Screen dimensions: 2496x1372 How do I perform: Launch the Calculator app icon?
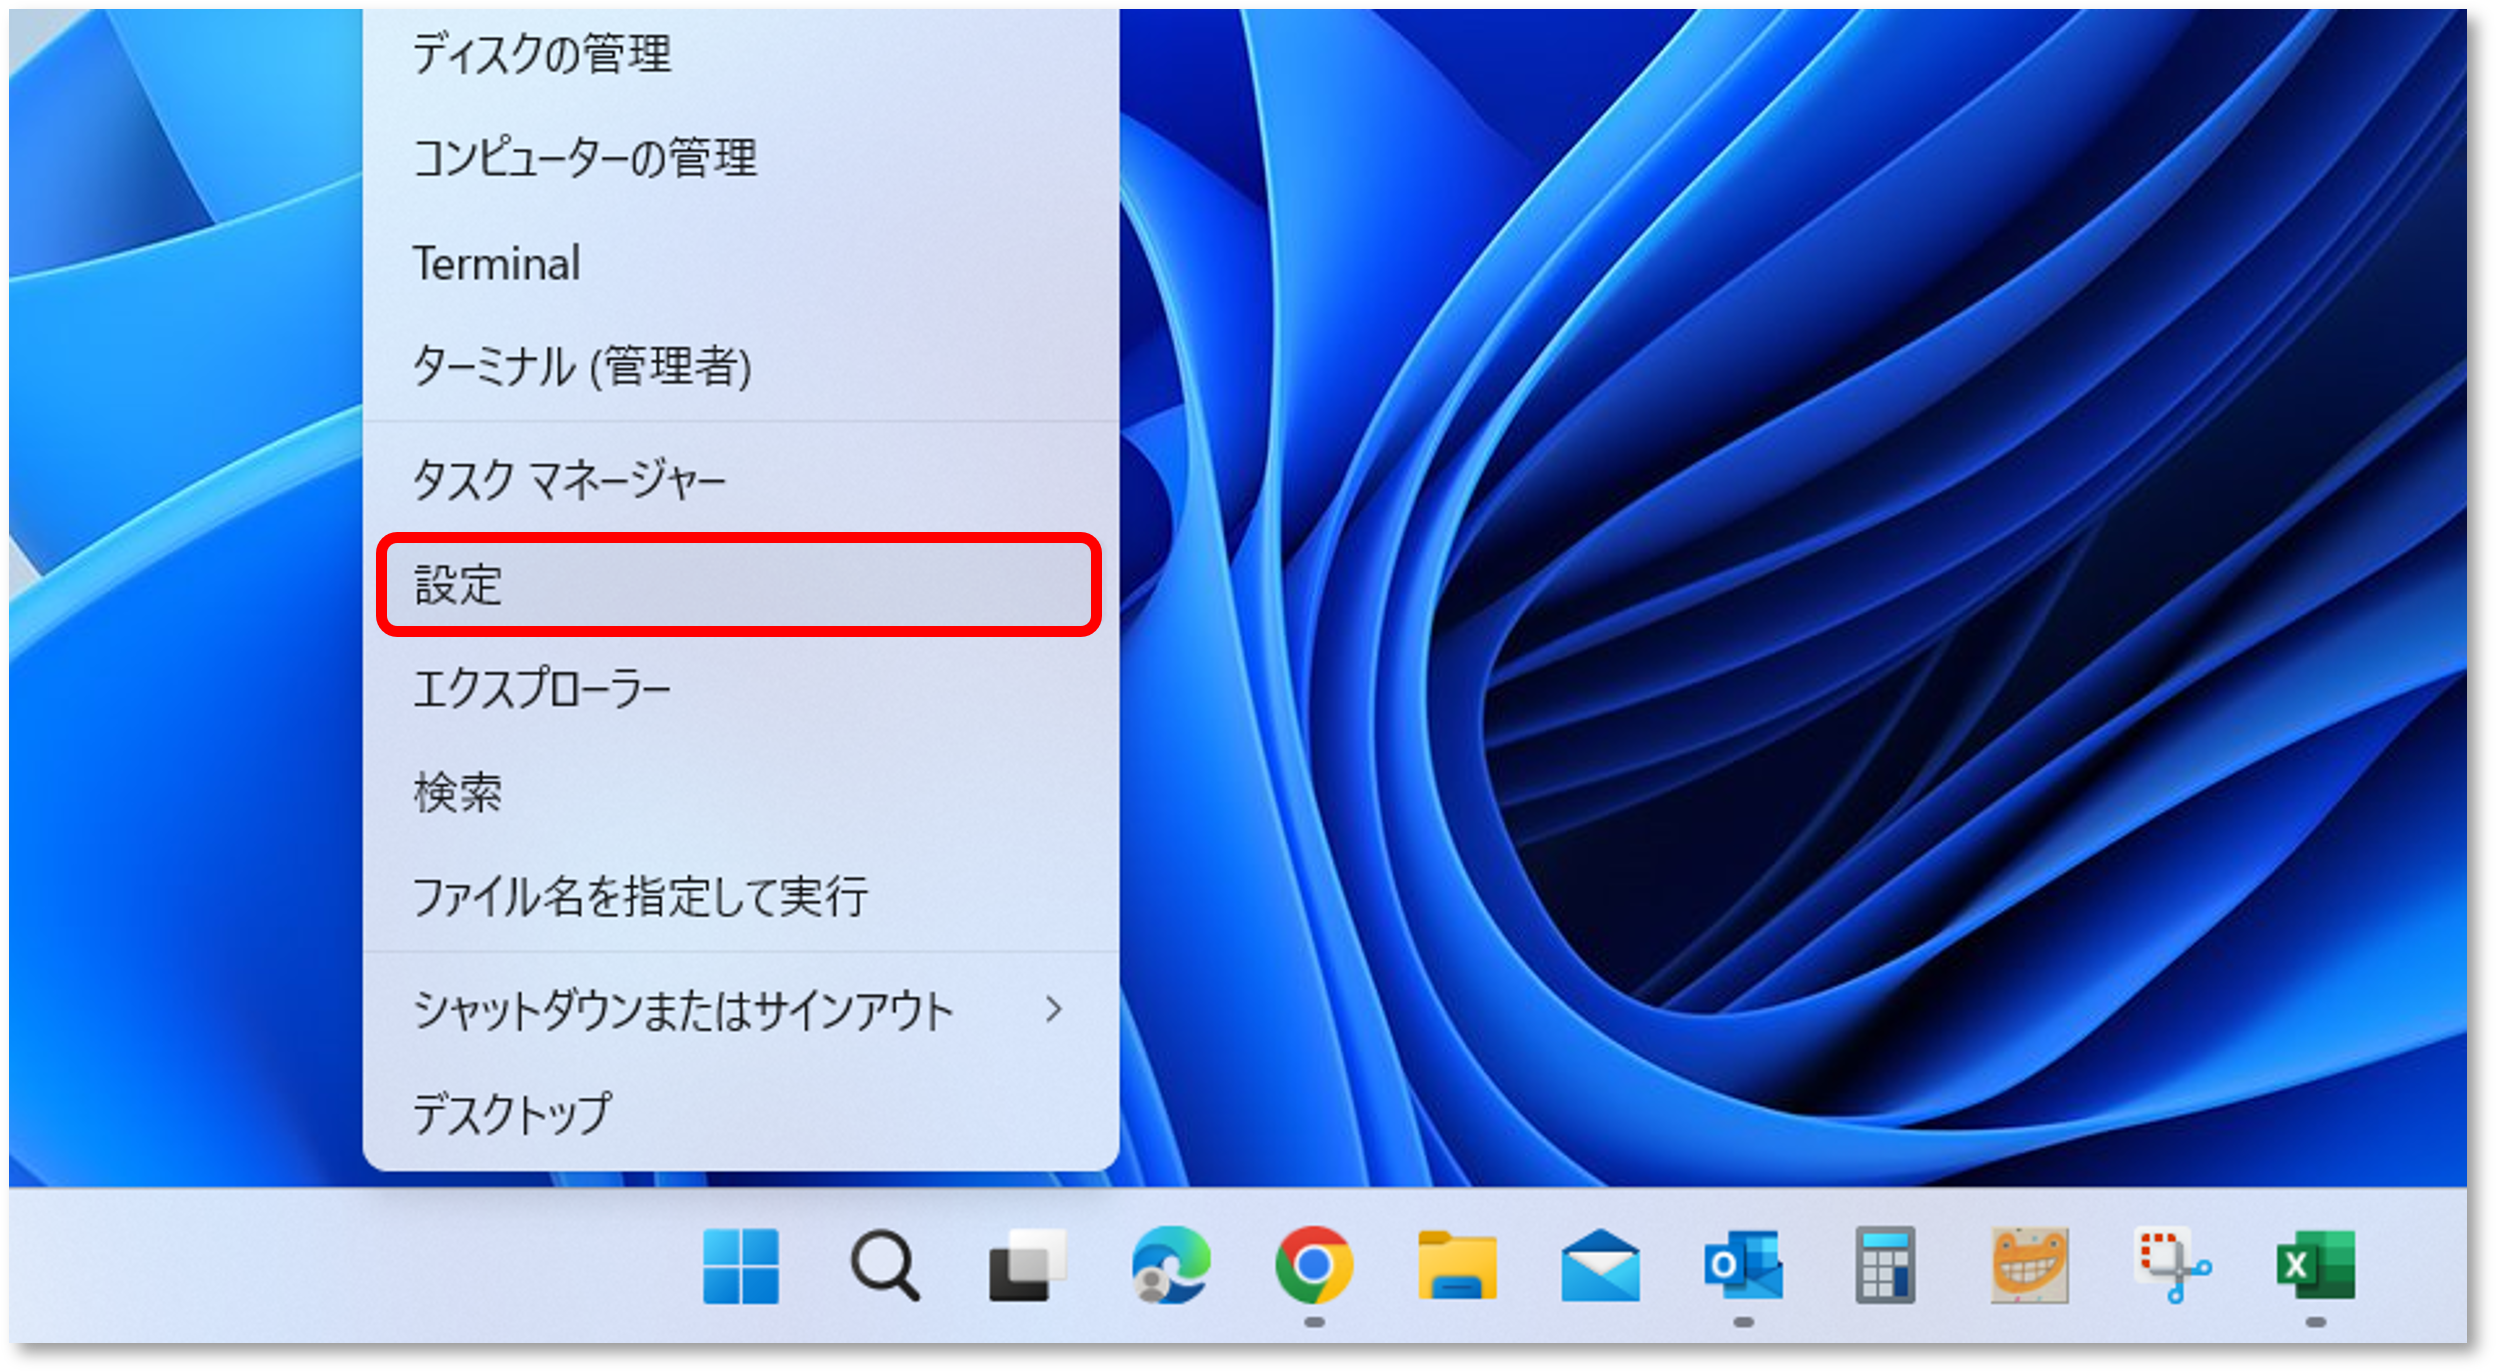click(x=1885, y=1265)
